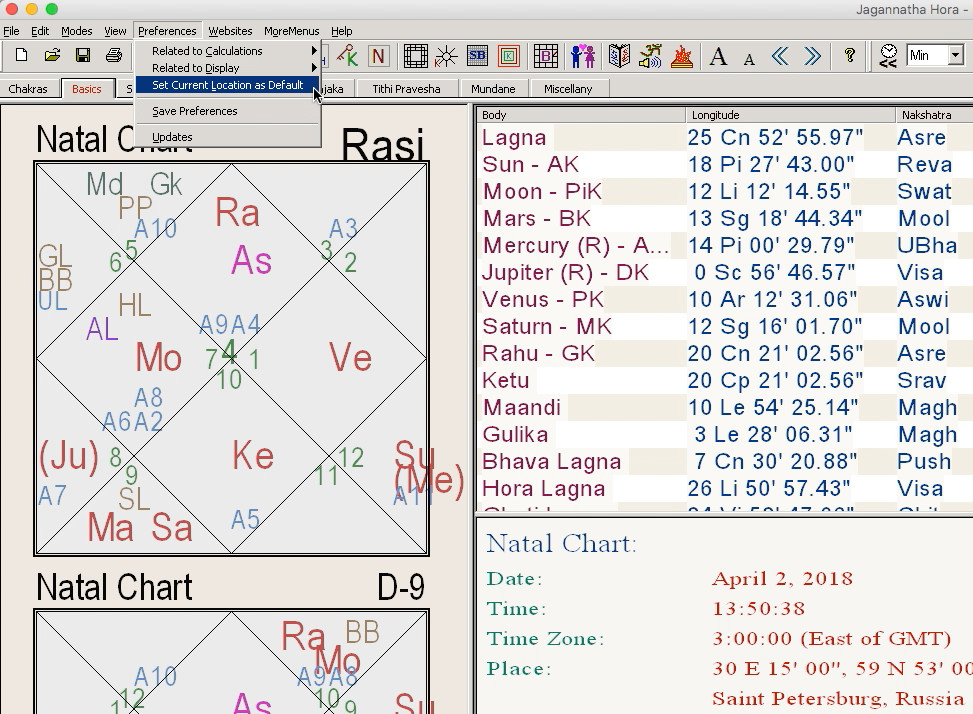Click the grid B toolbar icon
The image size is (973, 714).
pos(546,56)
